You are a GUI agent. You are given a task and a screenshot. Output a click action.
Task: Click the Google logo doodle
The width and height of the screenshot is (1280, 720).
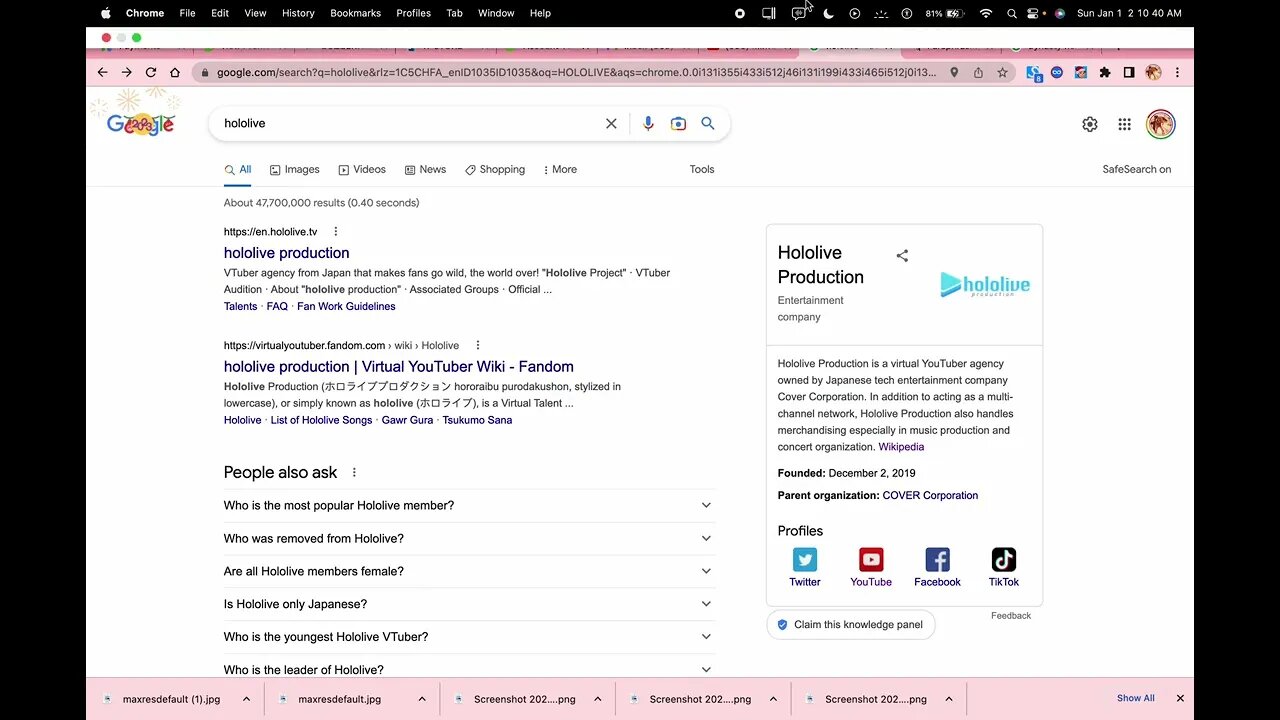click(x=141, y=122)
